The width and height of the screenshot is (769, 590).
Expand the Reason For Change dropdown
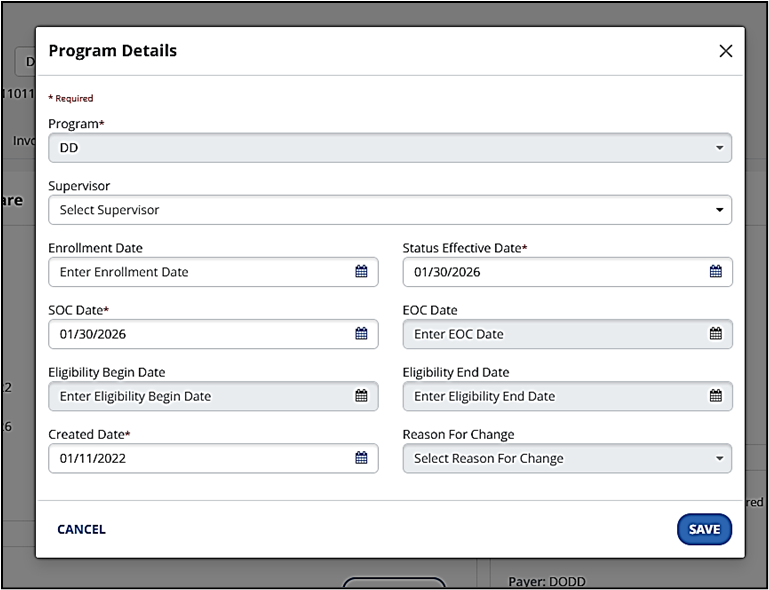pos(567,458)
